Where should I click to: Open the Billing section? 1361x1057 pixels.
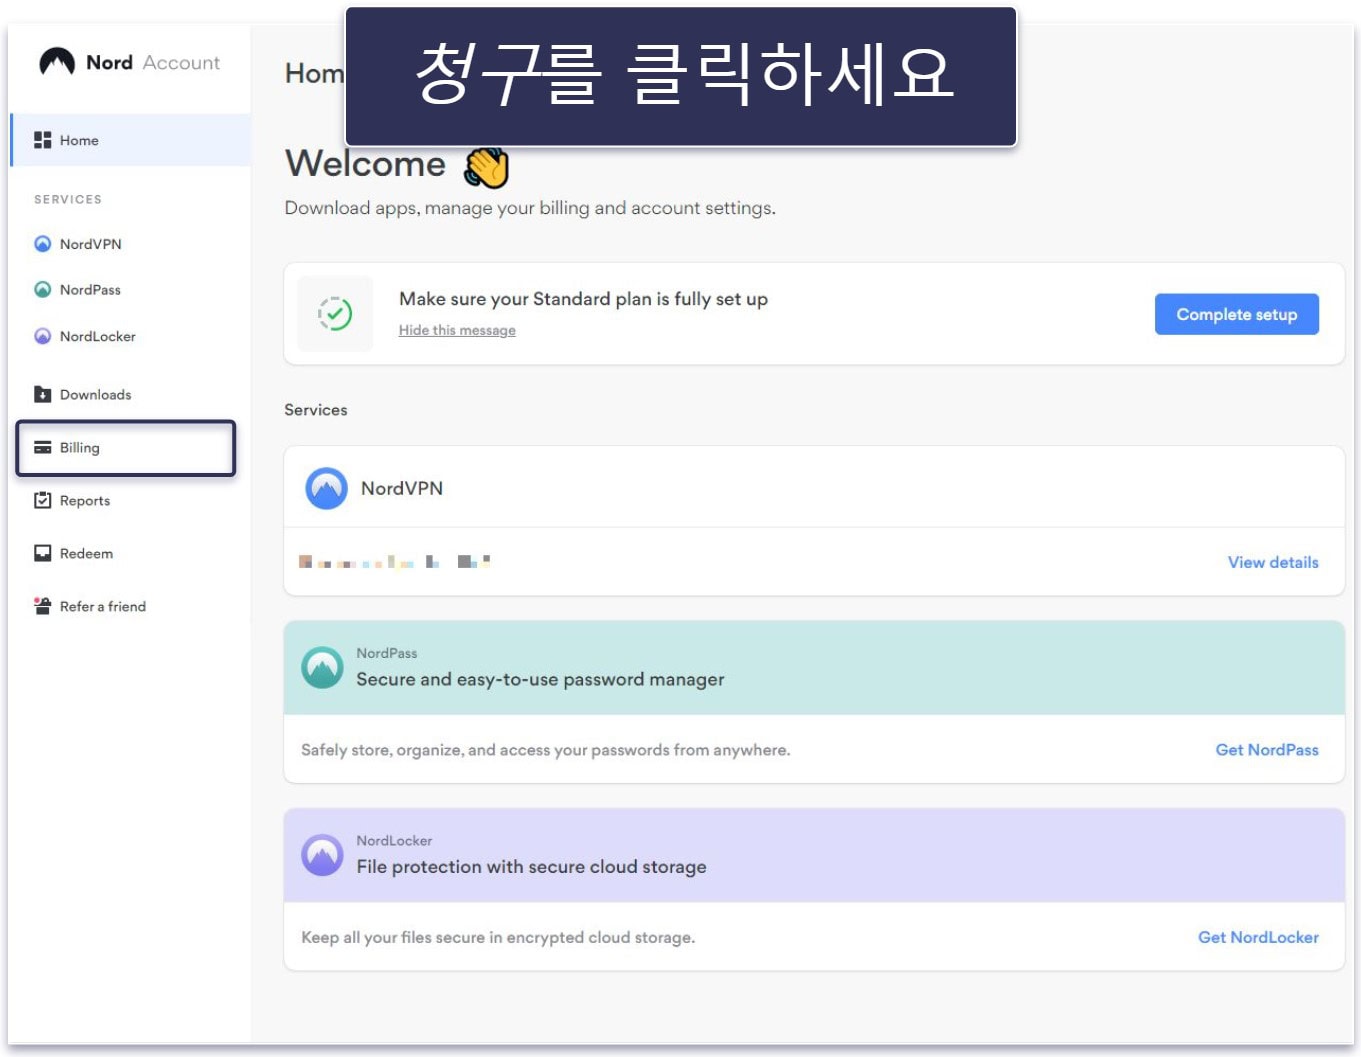click(x=126, y=448)
